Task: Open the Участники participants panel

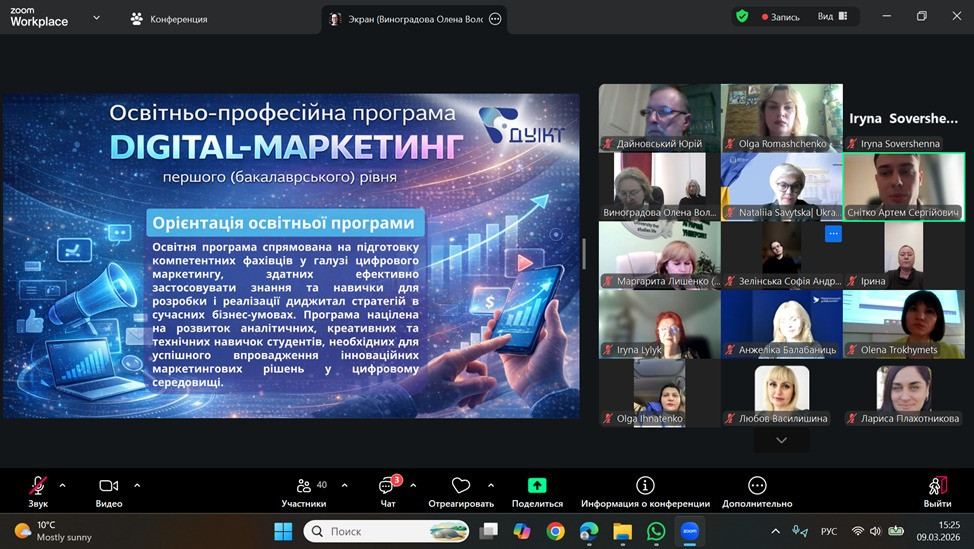Action: pos(303,486)
